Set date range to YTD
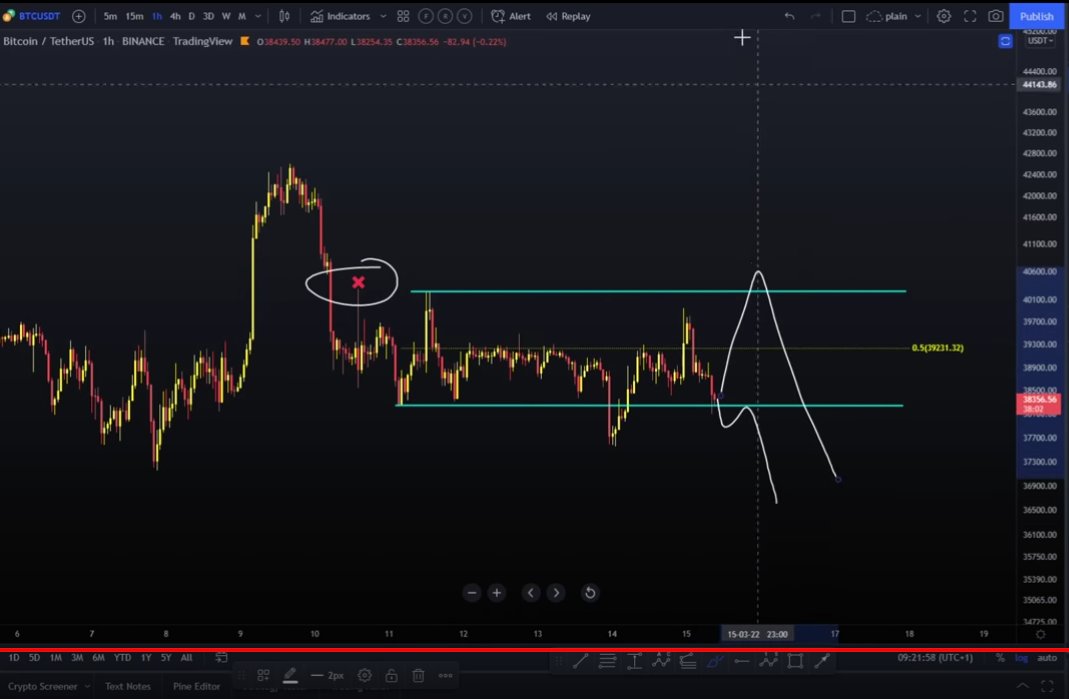1069x699 pixels. point(122,657)
